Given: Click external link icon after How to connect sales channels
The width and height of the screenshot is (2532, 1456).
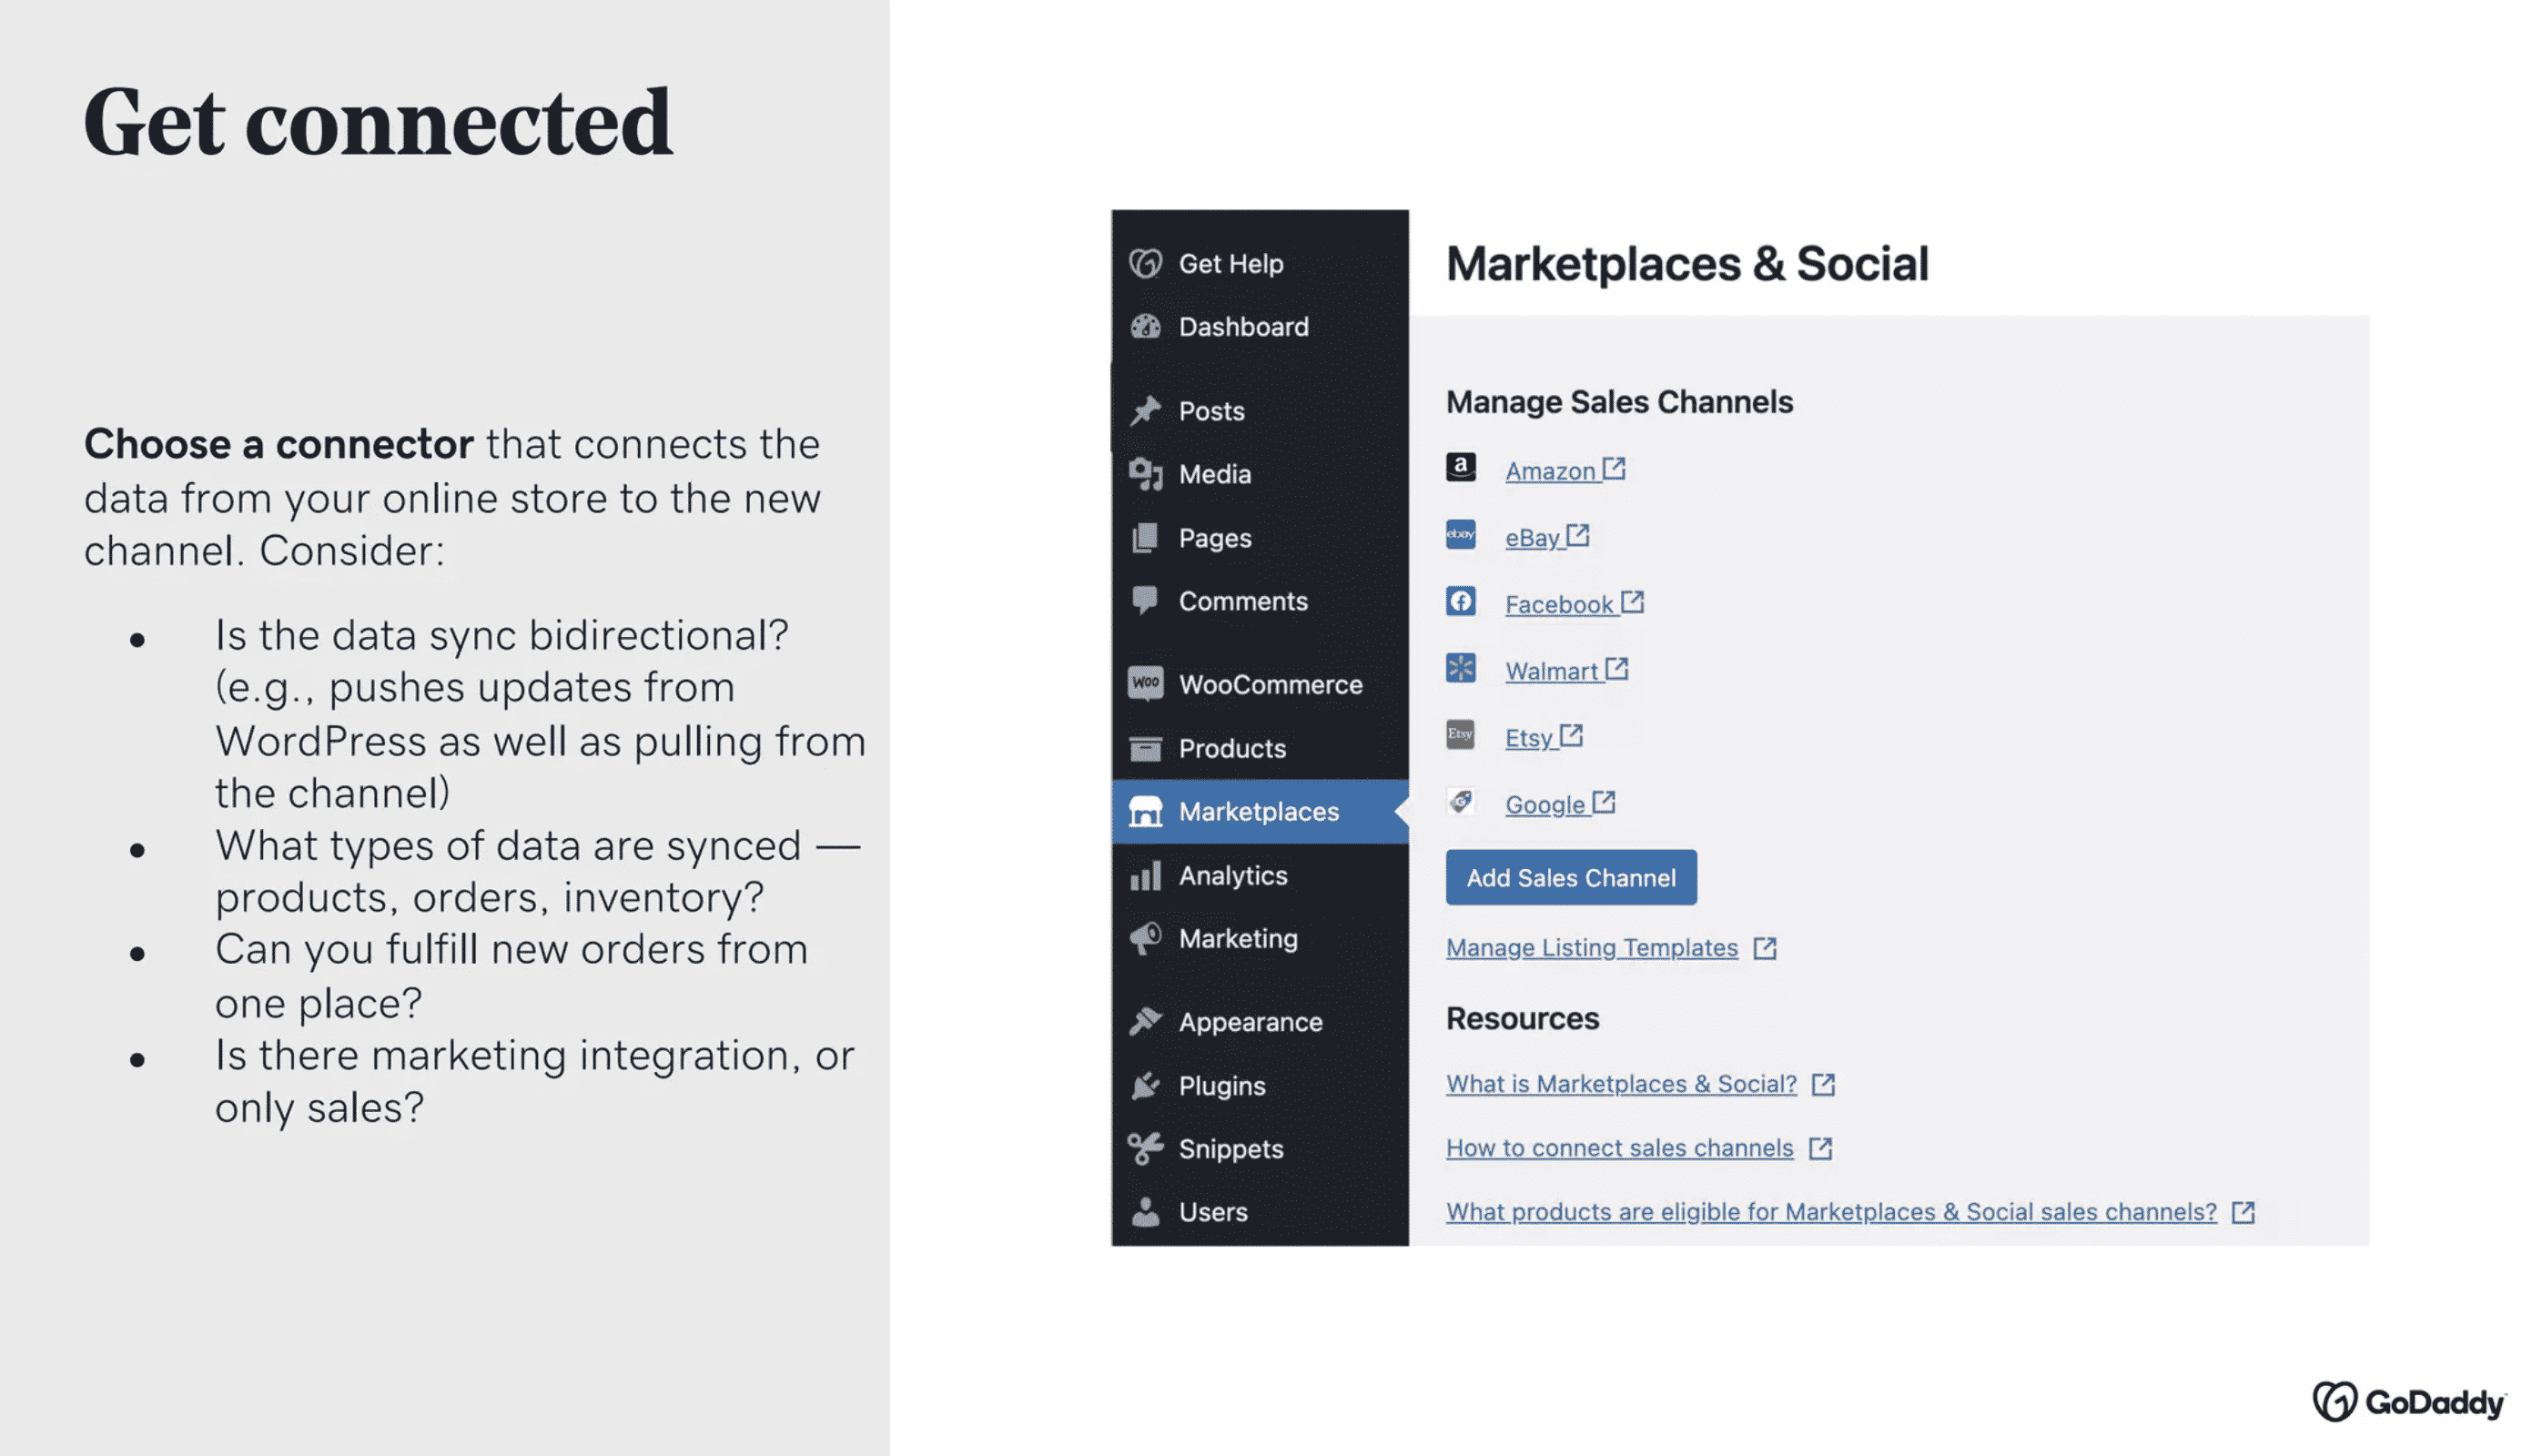Looking at the screenshot, I should pyautogui.click(x=1820, y=1149).
